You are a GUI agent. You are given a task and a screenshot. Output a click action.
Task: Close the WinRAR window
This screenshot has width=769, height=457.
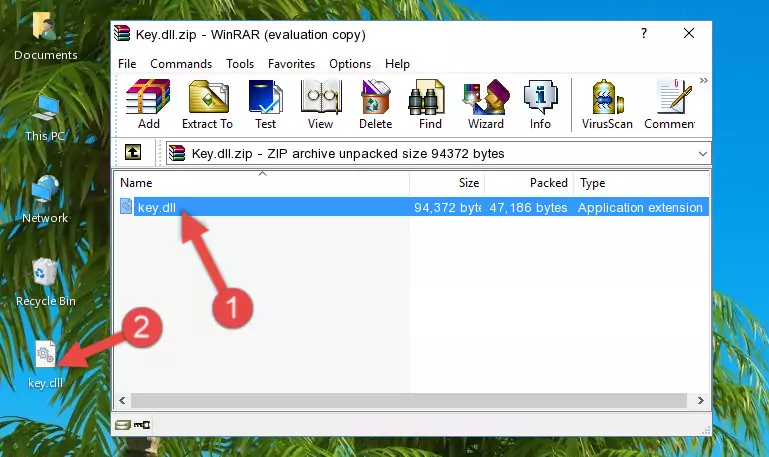click(x=689, y=33)
